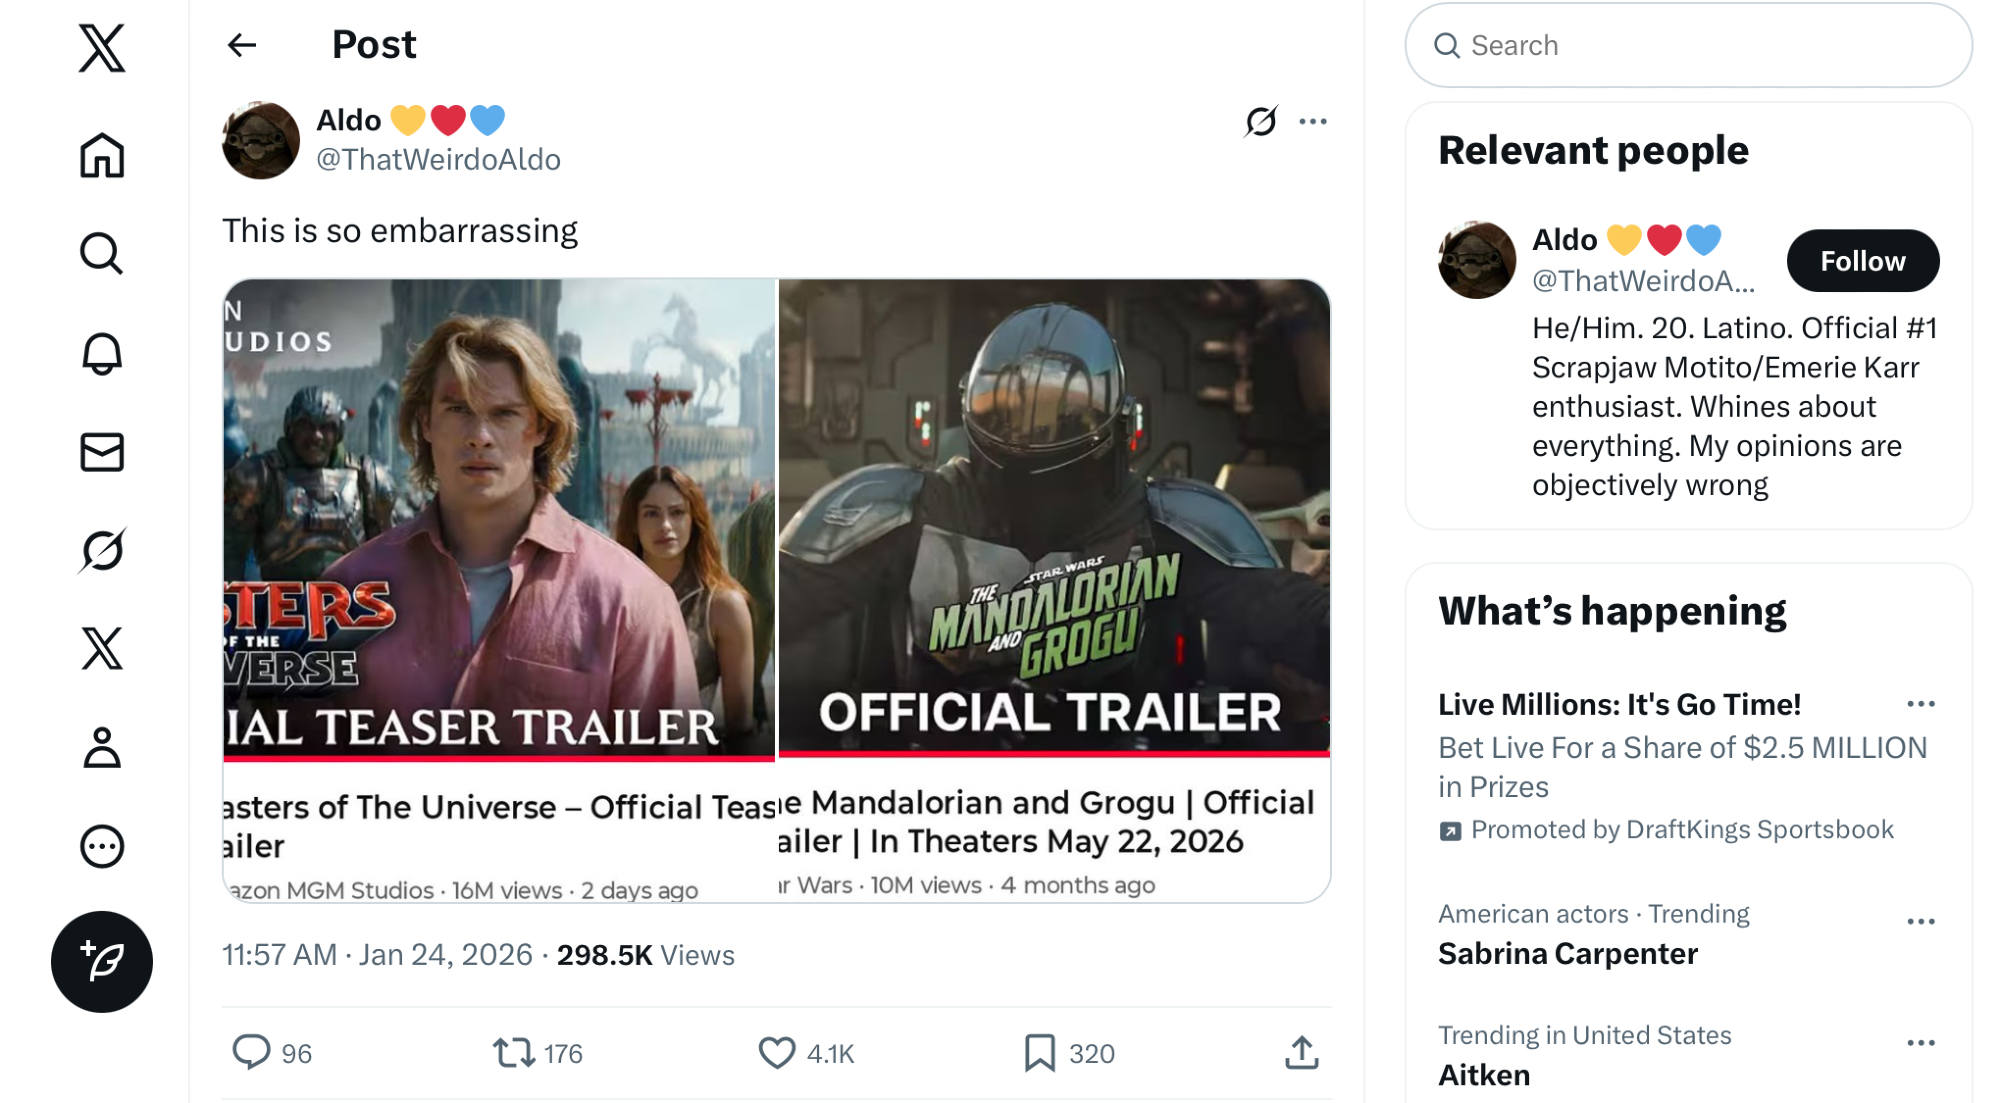Go to the Home timeline icon
2000x1103 pixels.
[x=102, y=156]
